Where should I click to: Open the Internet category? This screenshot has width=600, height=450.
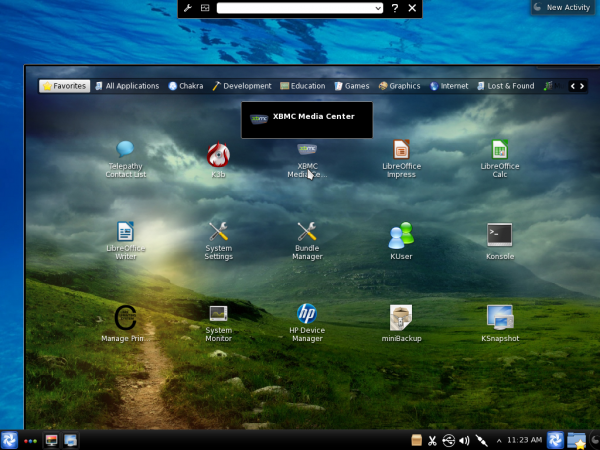pos(449,86)
